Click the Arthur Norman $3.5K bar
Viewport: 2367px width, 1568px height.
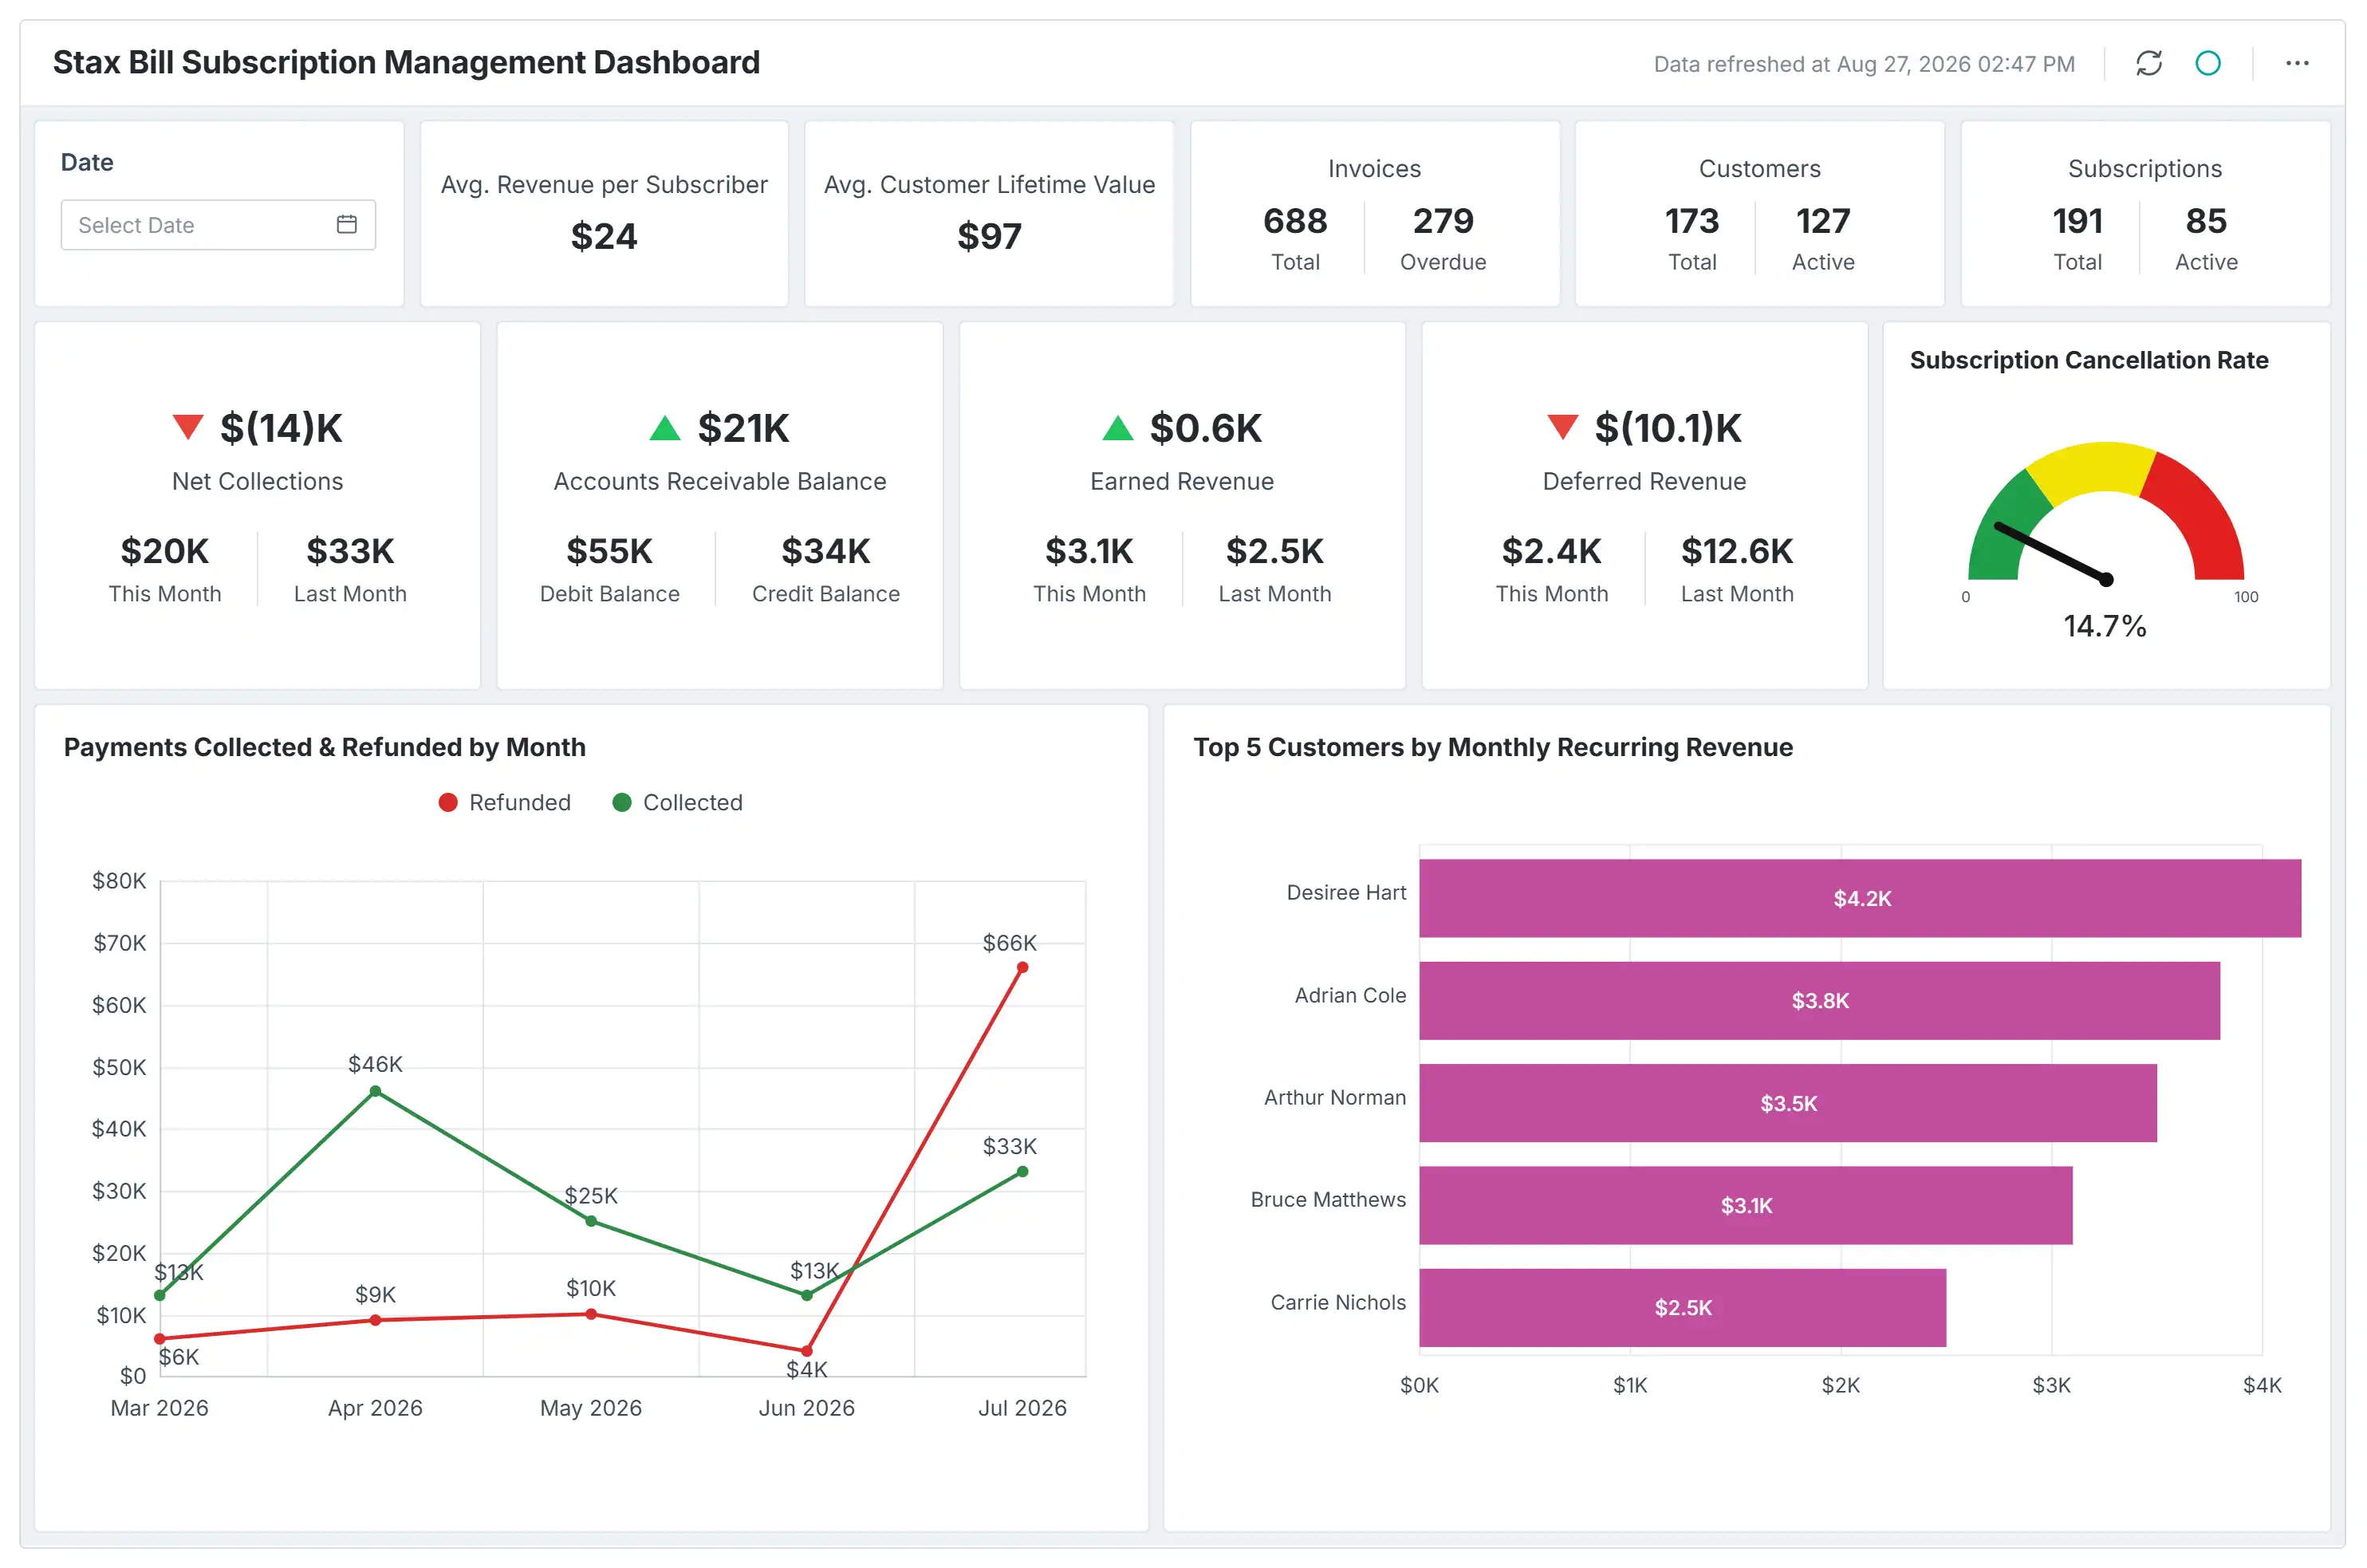pos(1788,1103)
